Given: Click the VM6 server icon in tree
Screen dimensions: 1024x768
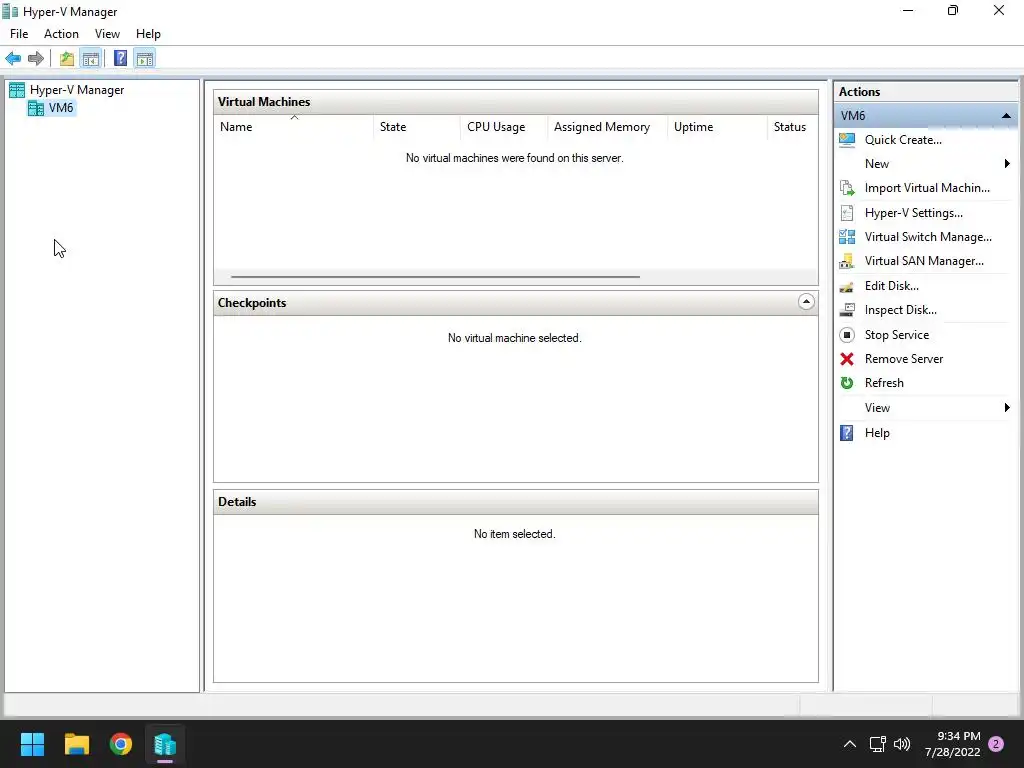Looking at the screenshot, I should pyautogui.click(x=36, y=108).
